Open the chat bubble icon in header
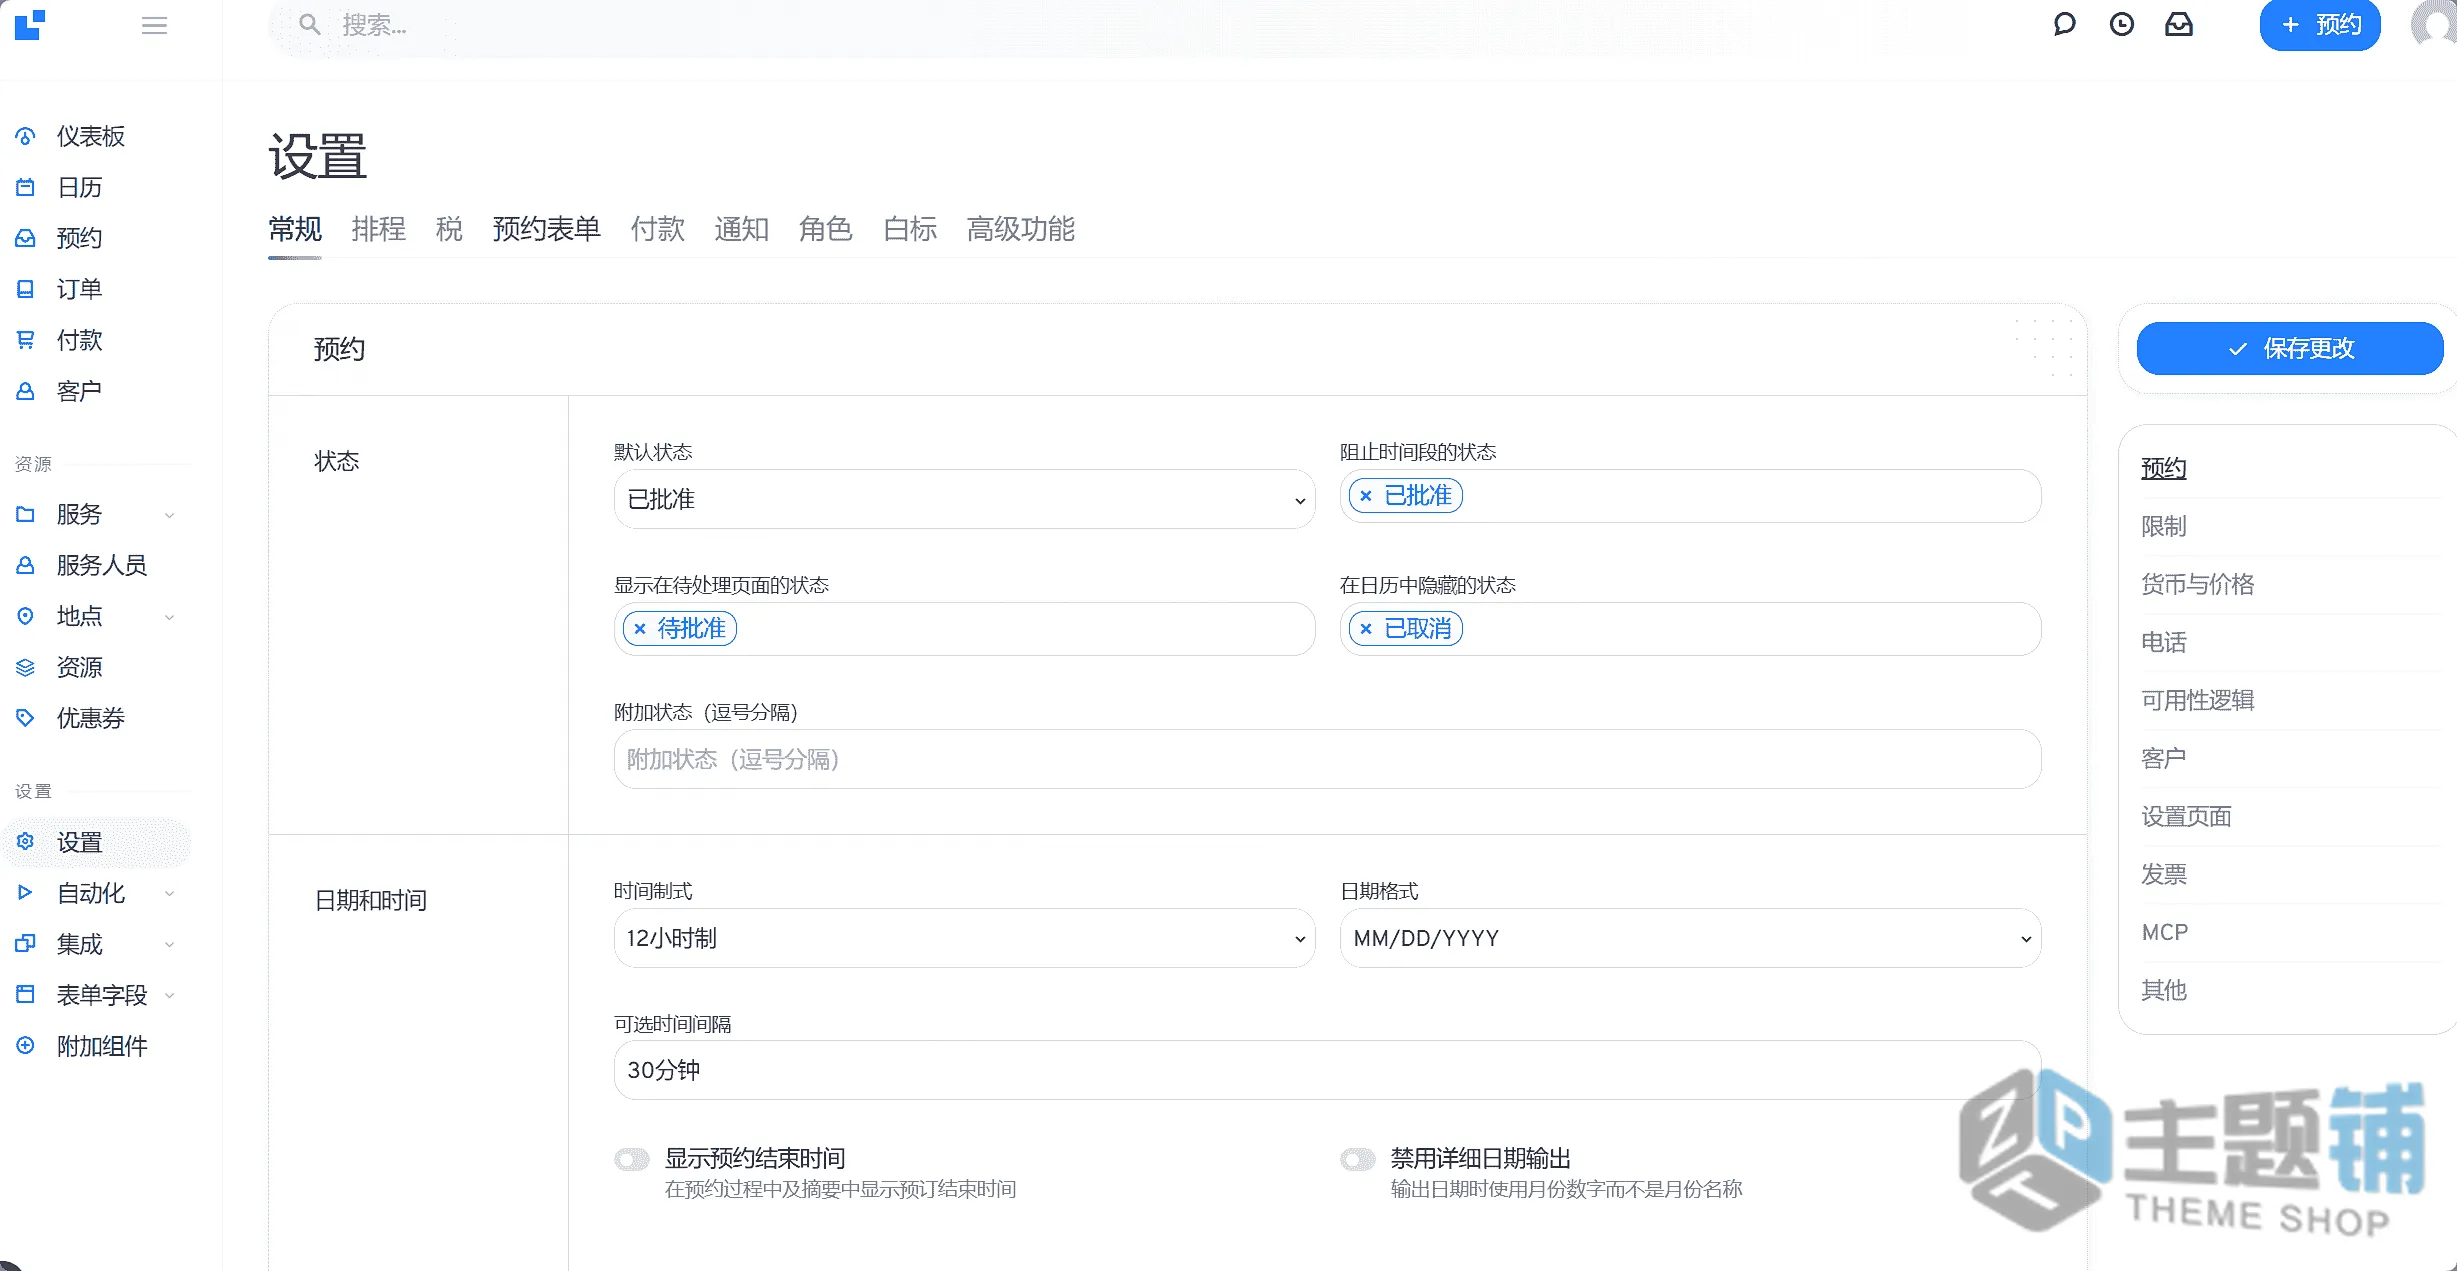 pos(2064,24)
